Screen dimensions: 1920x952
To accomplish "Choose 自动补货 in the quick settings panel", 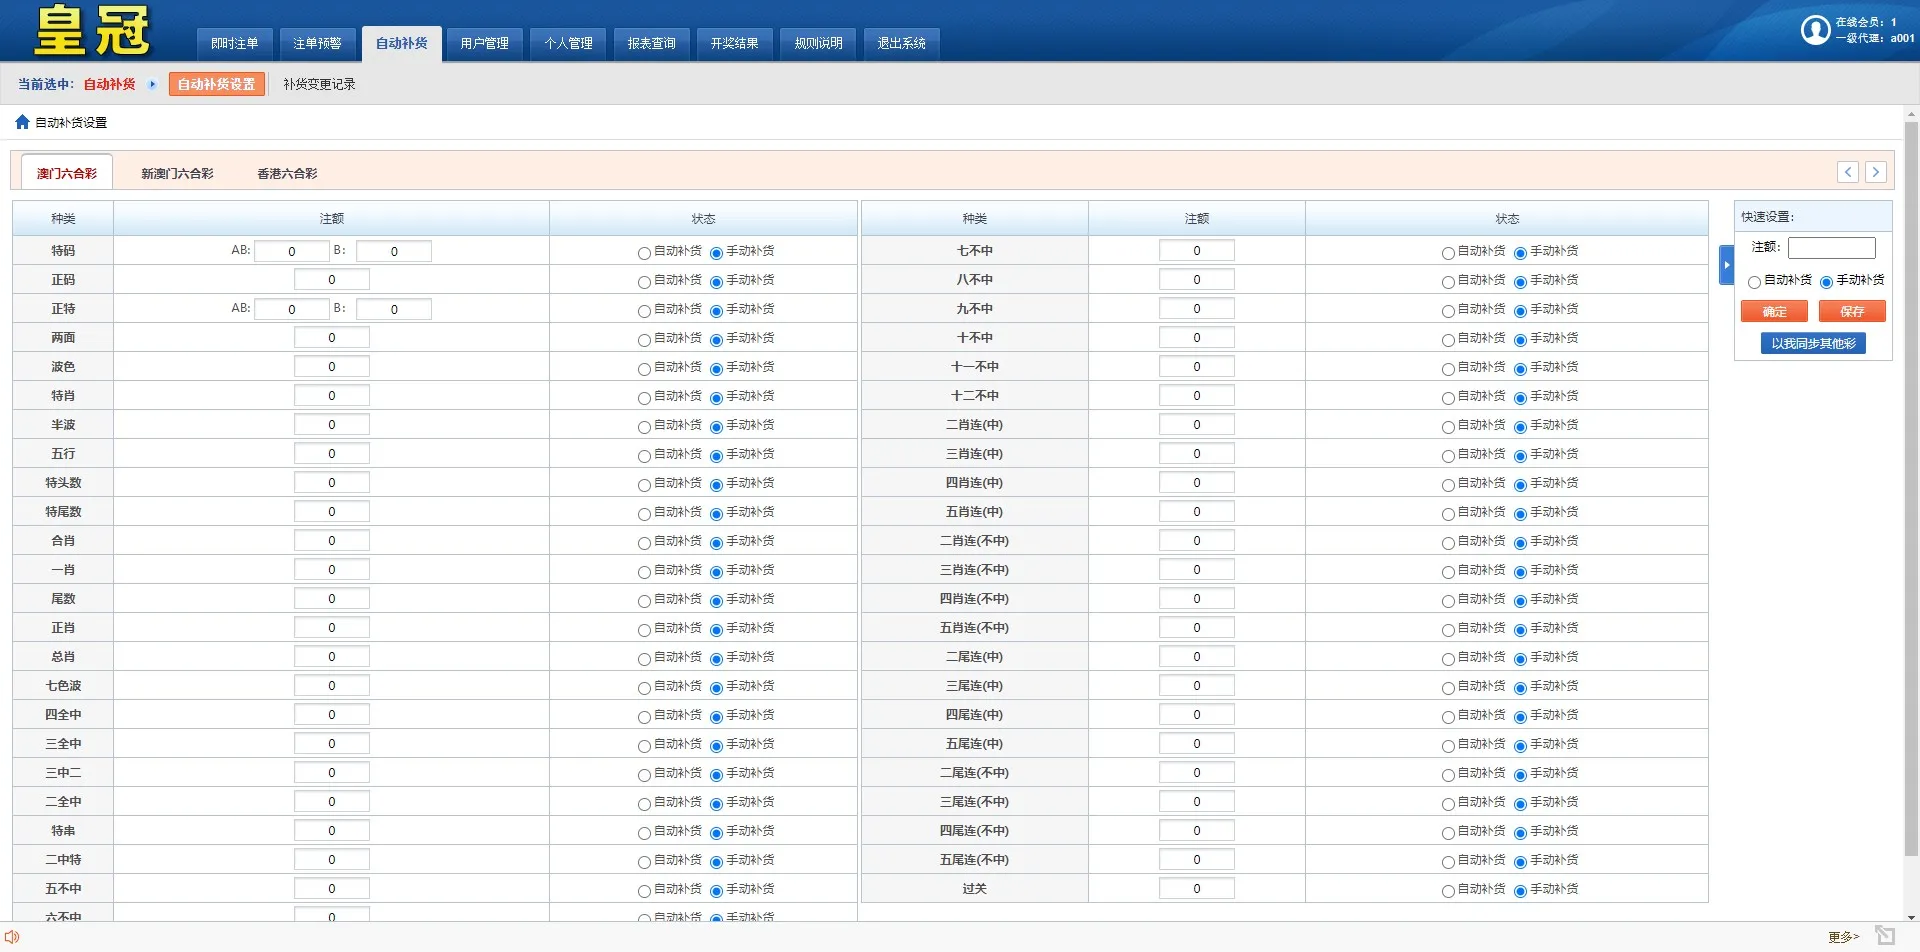I will [x=1754, y=282].
